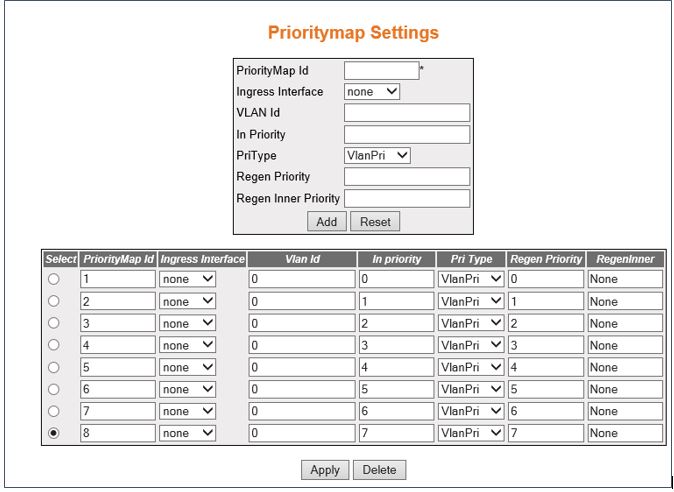This screenshot has width=674, height=492.
Task: Click the Regen Priority field in row 2
Action: (545, 302)
